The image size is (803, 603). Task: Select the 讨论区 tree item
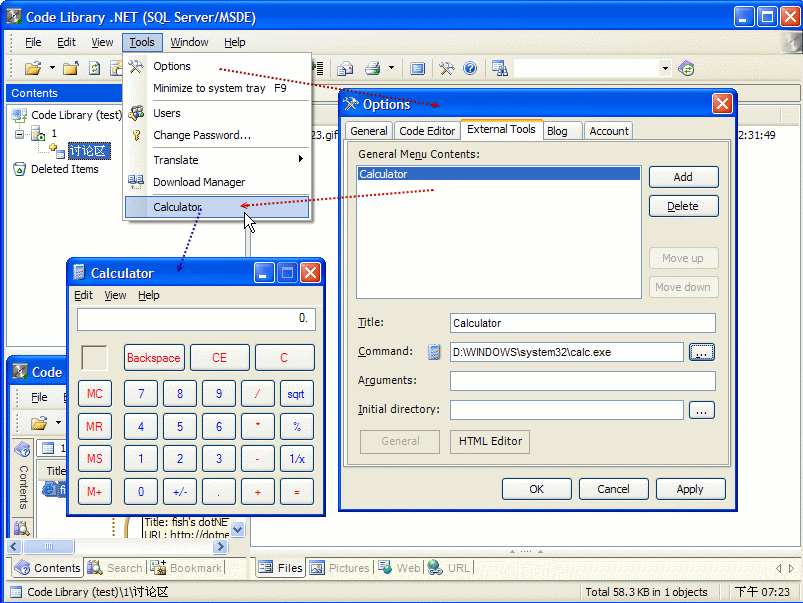[89, 151]
